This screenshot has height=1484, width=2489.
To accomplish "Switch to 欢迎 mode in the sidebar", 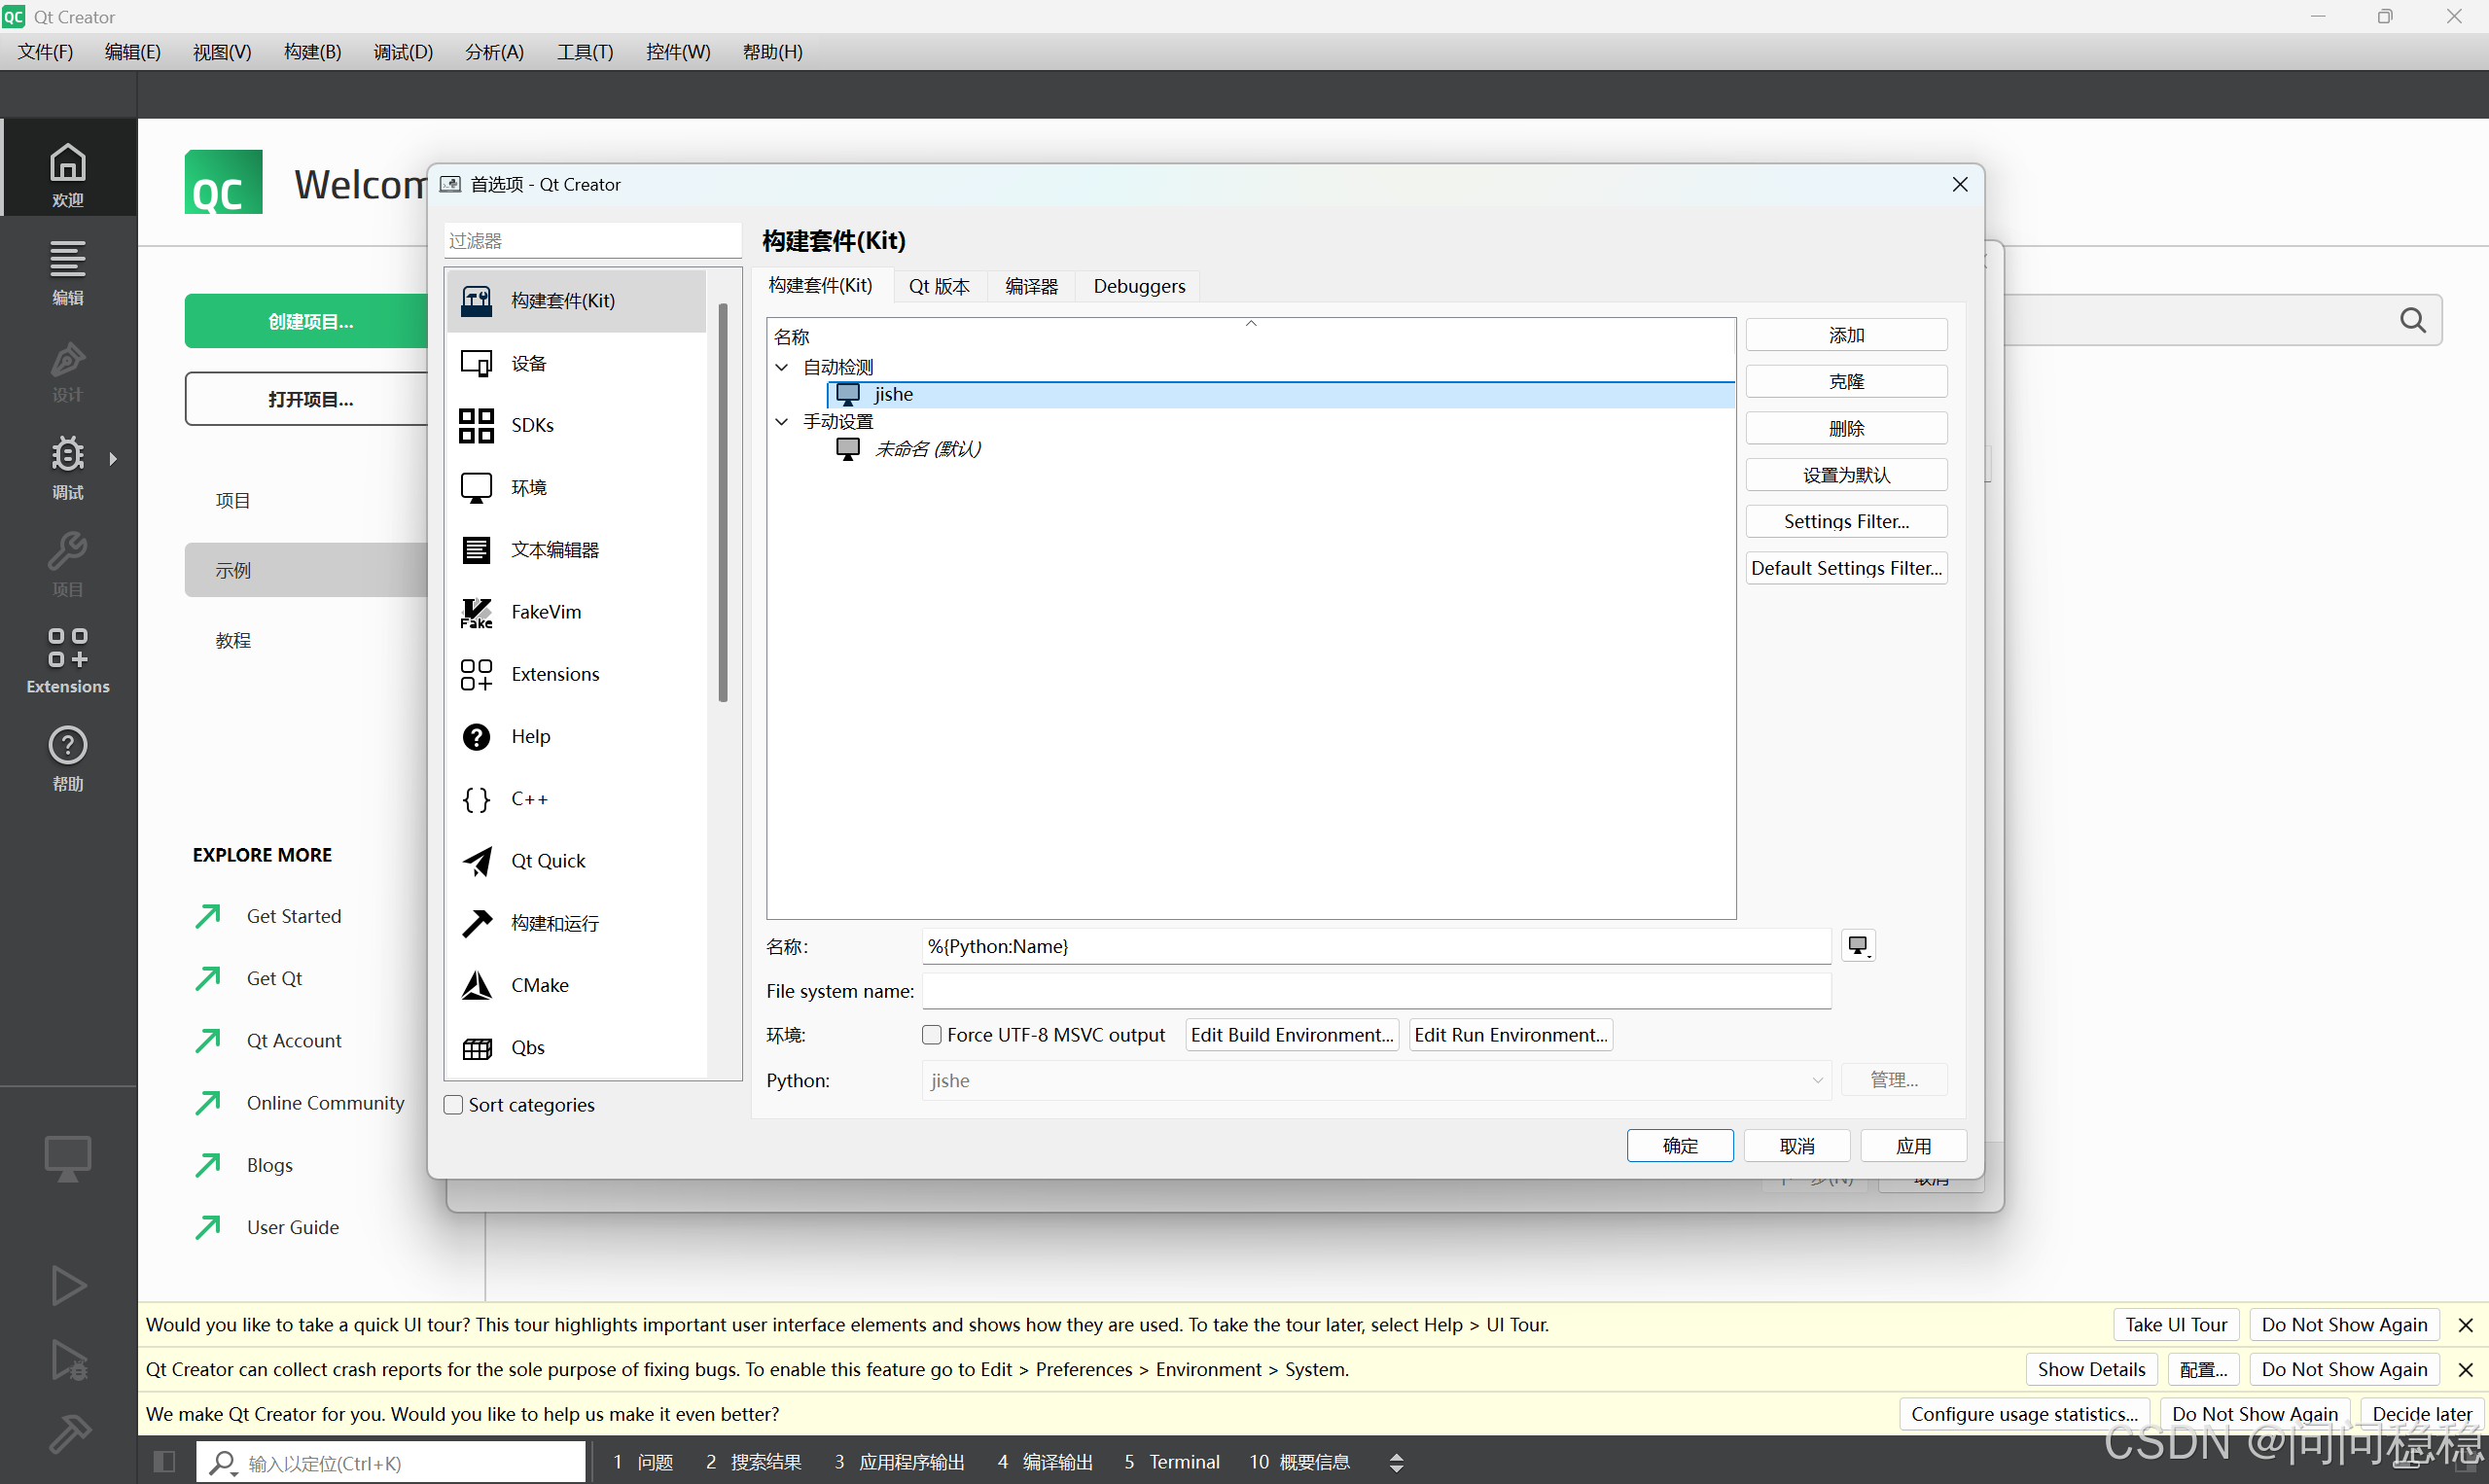I will click(x=67, y=170).
